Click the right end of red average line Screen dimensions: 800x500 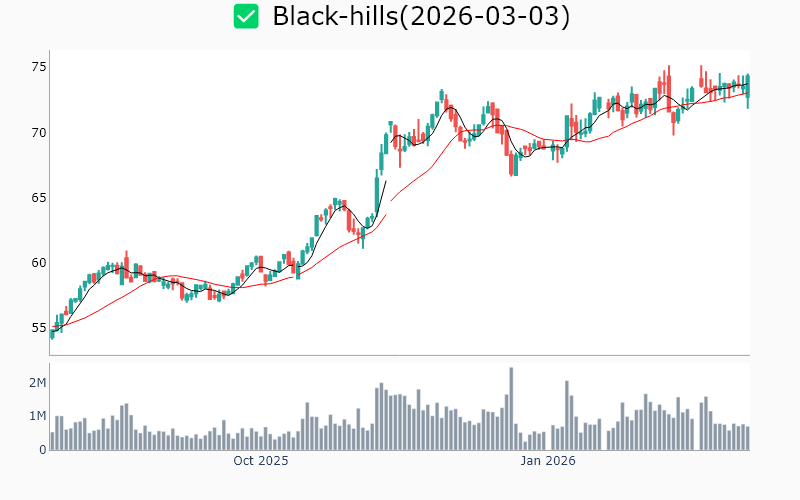[747, 94]
